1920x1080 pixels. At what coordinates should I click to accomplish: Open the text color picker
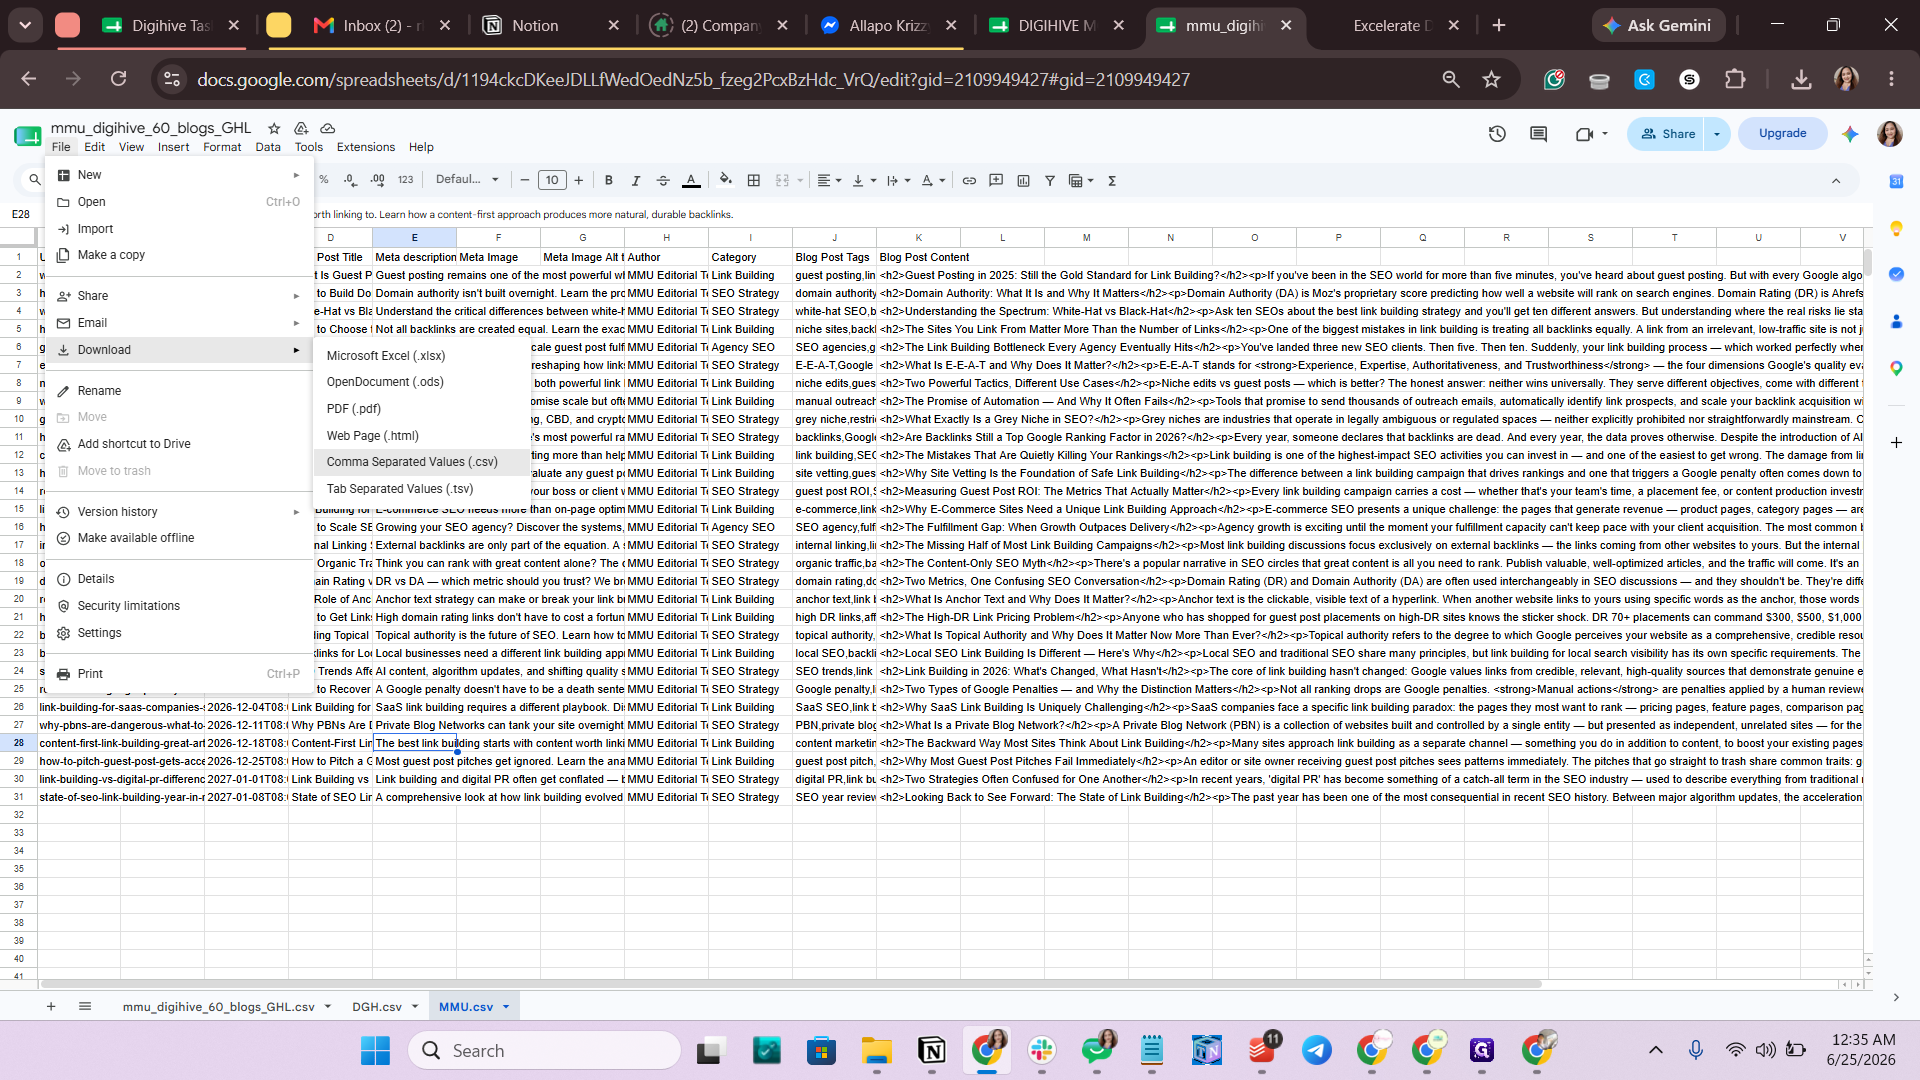(691, 180)
